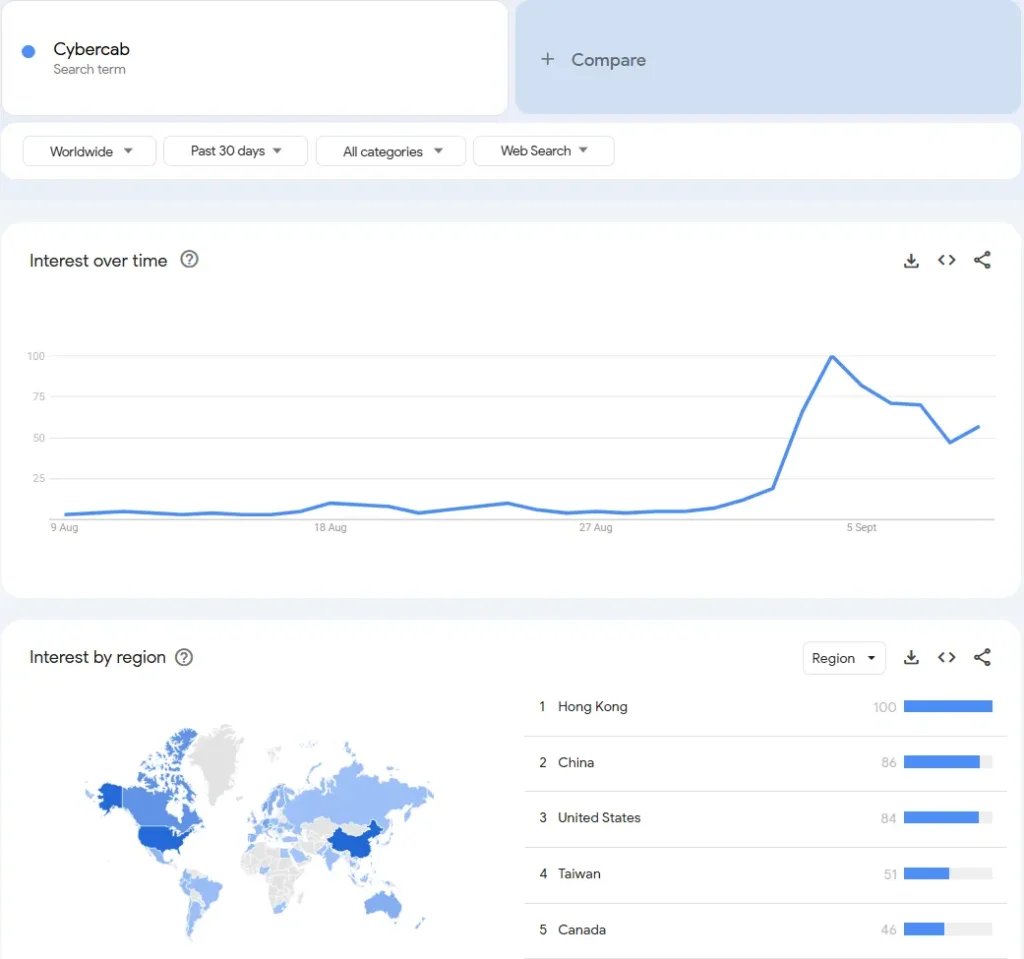Open embed code for Interest over time
The width and height of the screenshot is (1024, 959).
[x=946, y=260]
